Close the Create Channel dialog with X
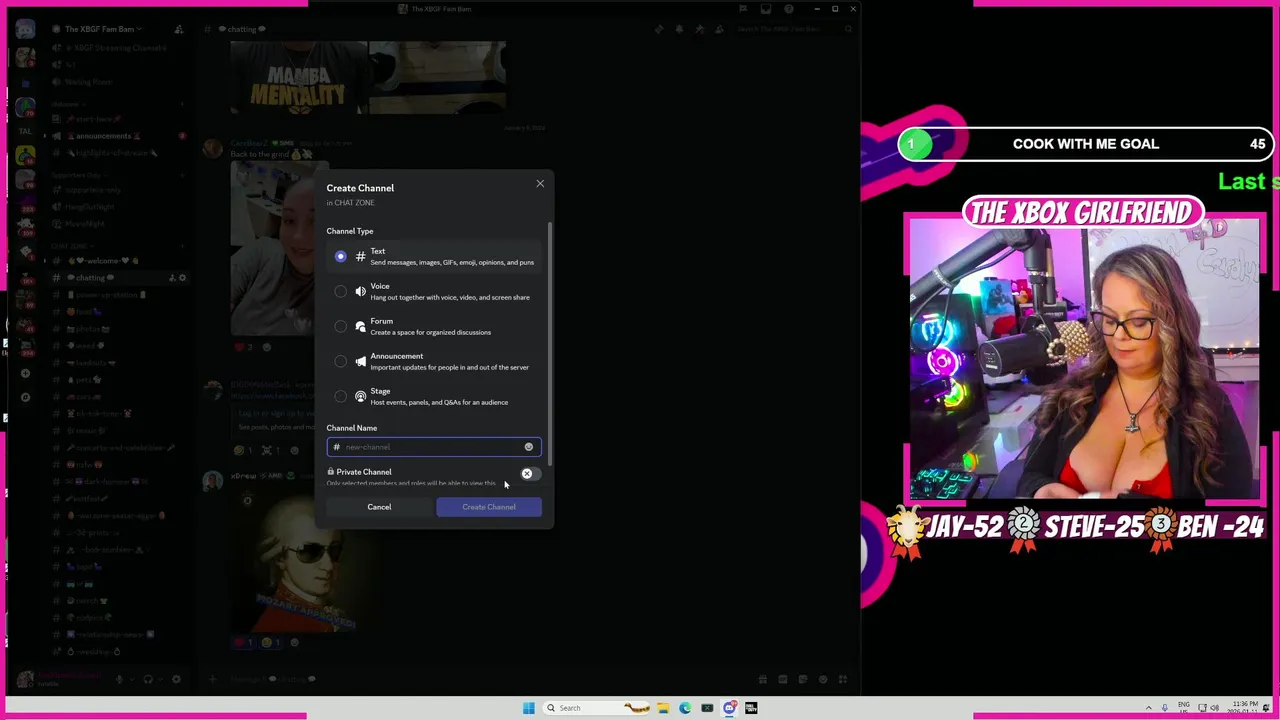 click(540, 184)
